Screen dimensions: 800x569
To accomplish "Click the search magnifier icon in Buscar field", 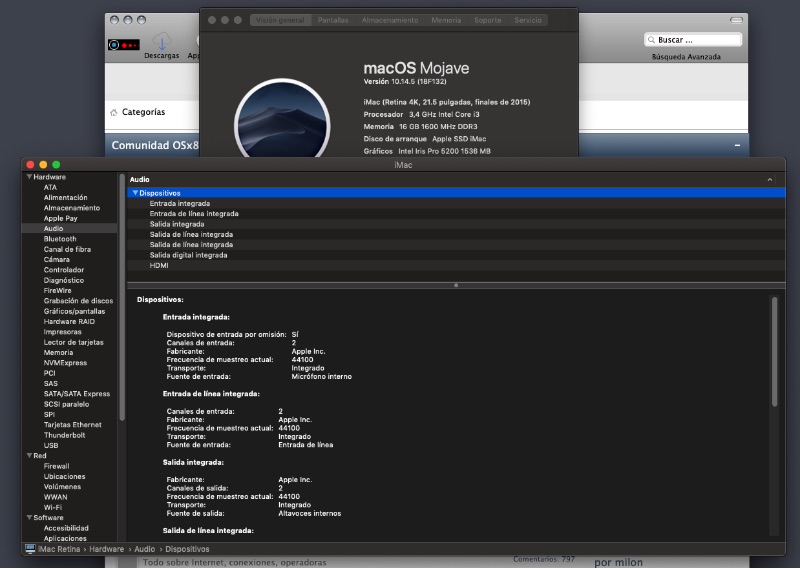I will click(x=652, y=40).
